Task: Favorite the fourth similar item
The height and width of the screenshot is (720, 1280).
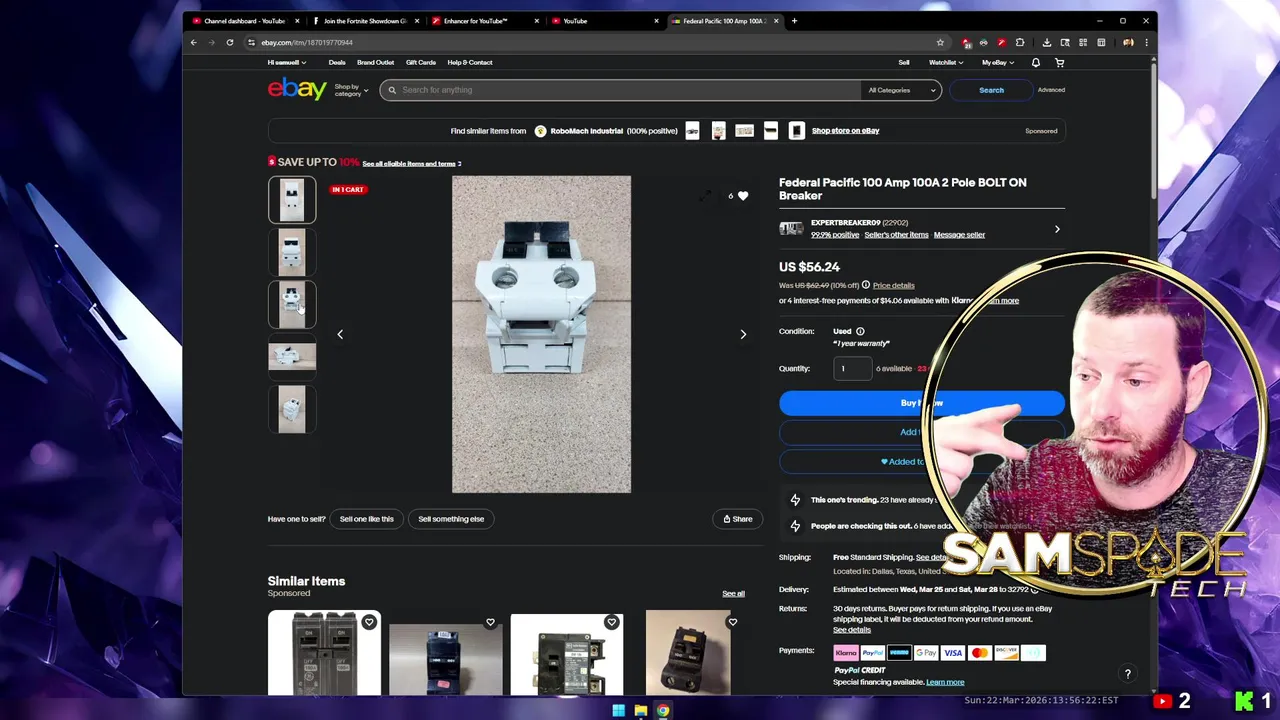Action: tap(732, 622)
